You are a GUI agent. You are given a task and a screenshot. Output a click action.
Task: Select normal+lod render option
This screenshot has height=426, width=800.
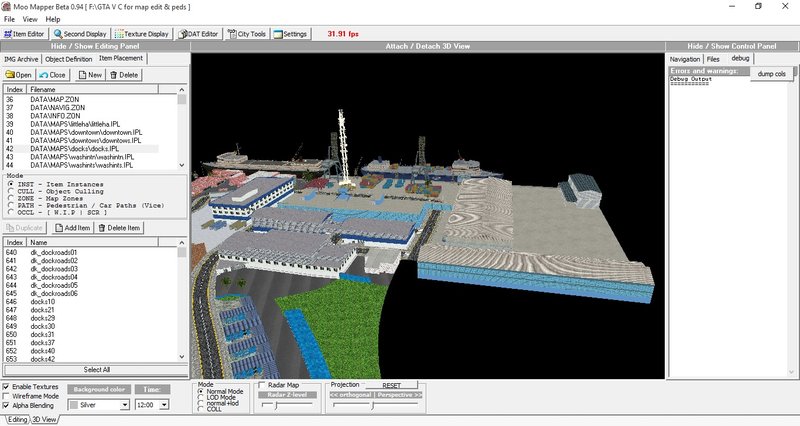(201, 403)
